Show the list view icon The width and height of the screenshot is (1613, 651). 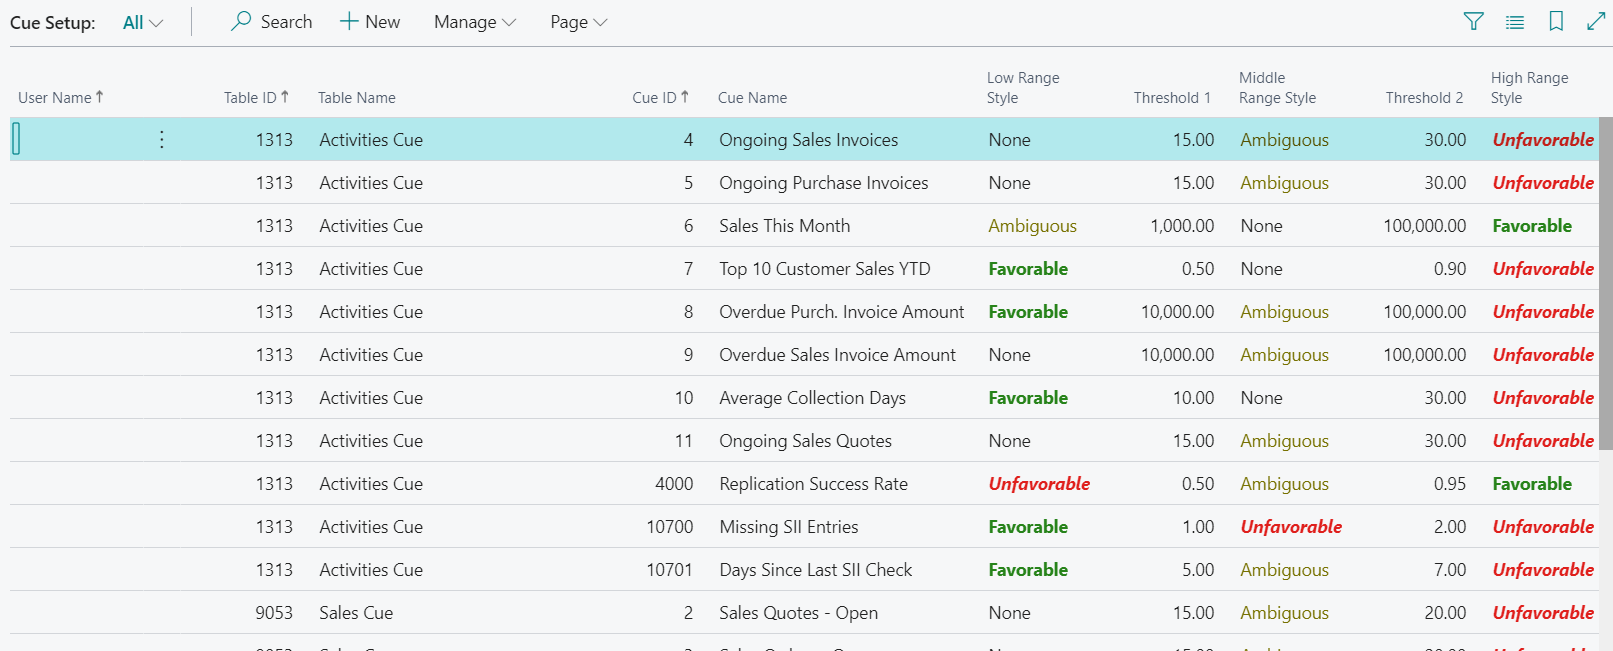click(x=1515, y=22)
